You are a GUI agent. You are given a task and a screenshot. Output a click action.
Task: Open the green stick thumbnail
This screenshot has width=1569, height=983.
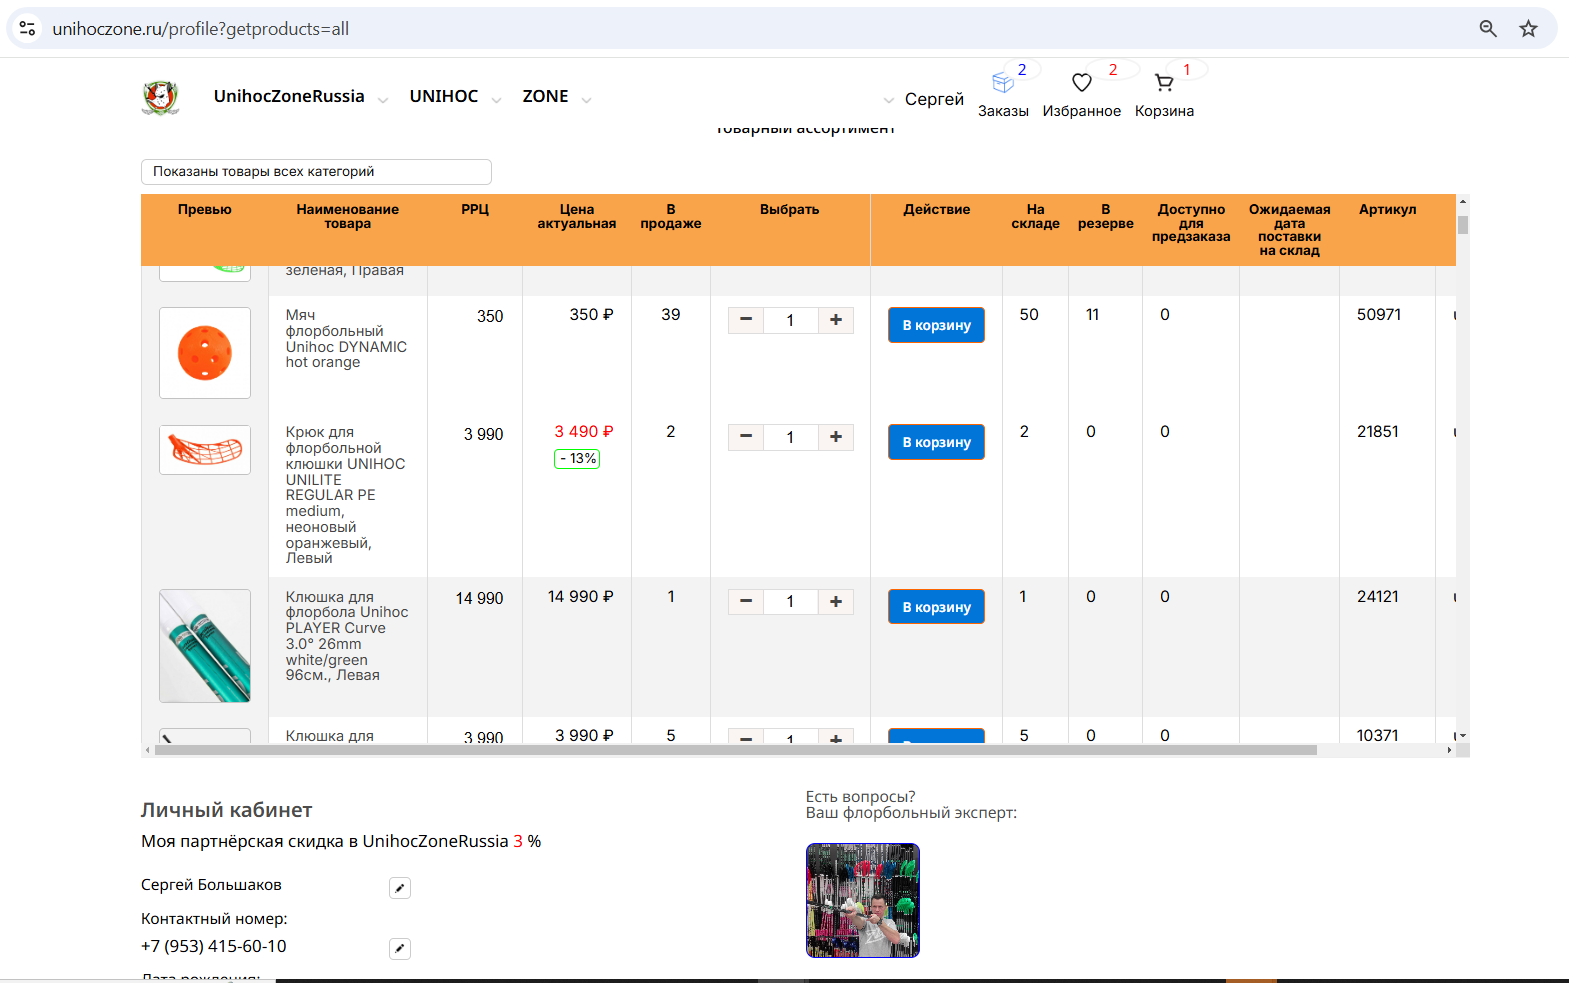point(205,646)
